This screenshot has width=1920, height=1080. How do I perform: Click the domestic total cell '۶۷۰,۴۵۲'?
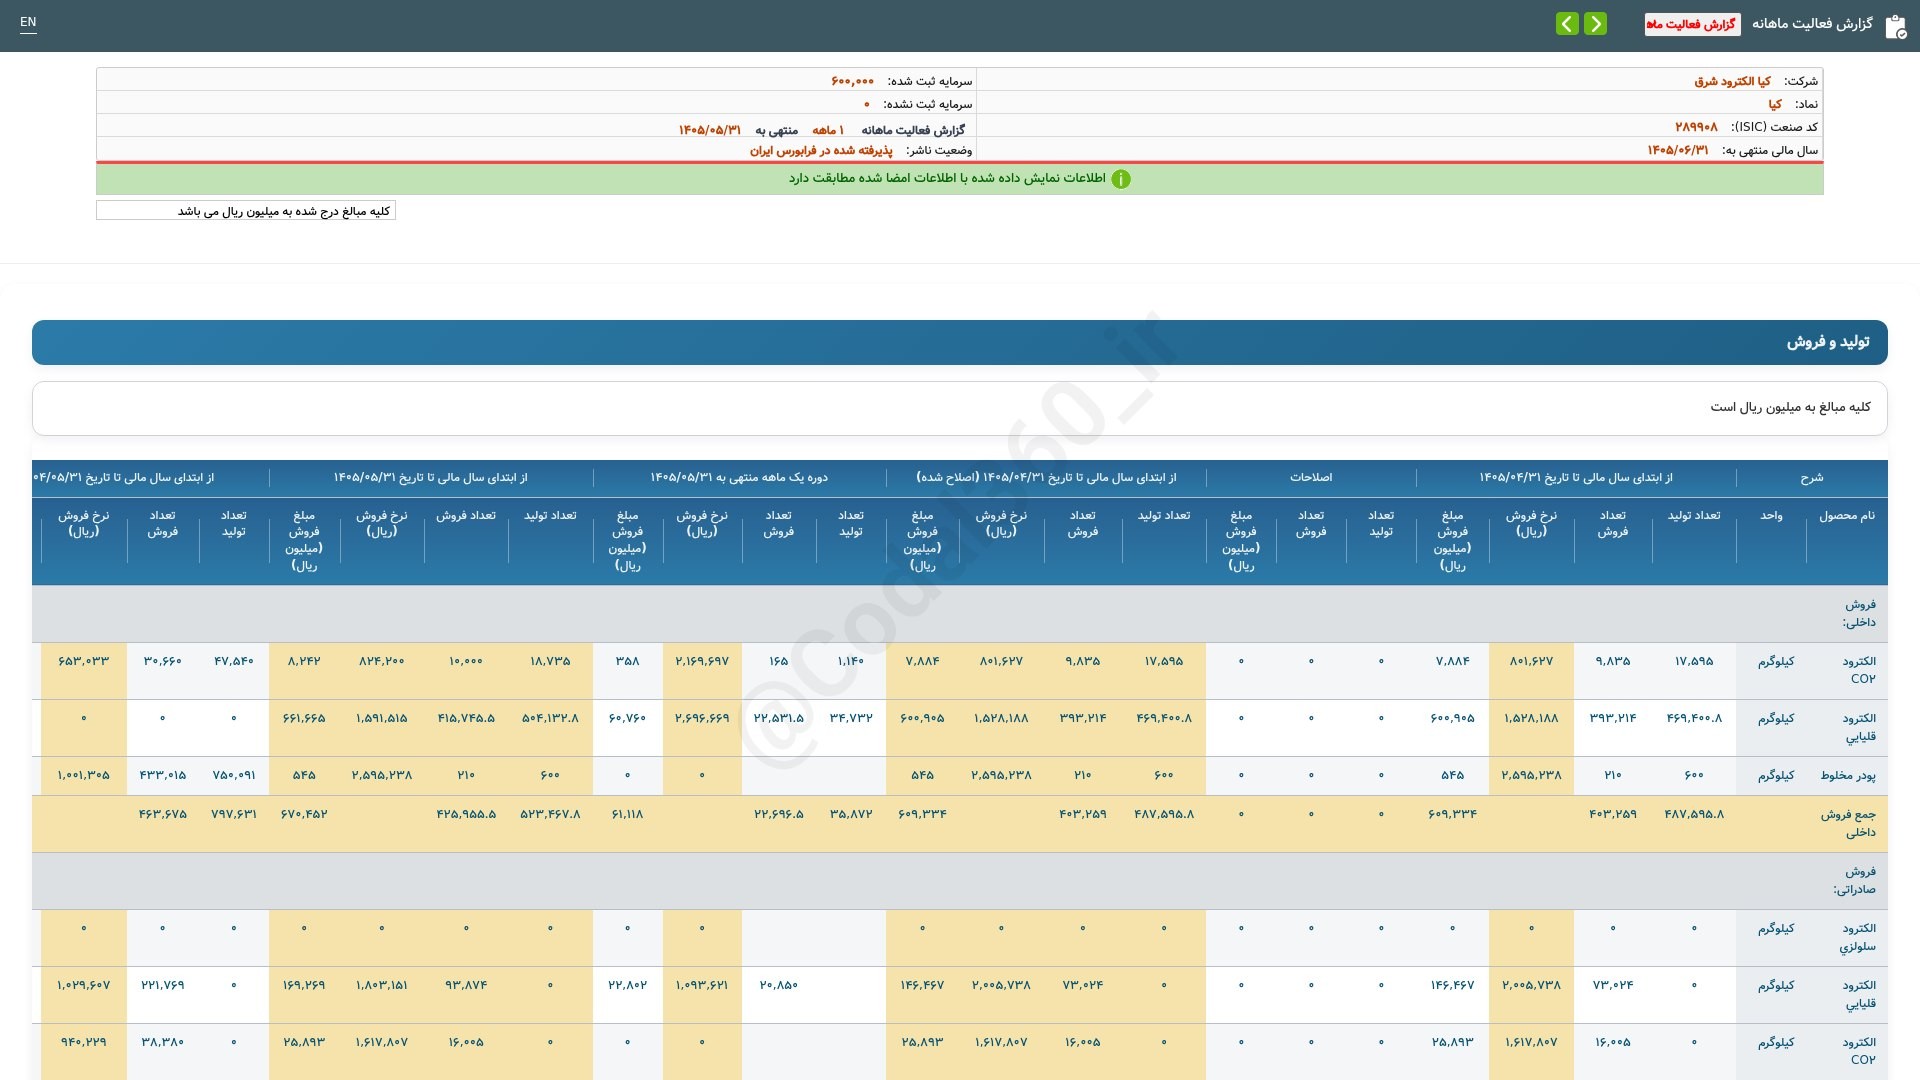[x=304, y=814]
